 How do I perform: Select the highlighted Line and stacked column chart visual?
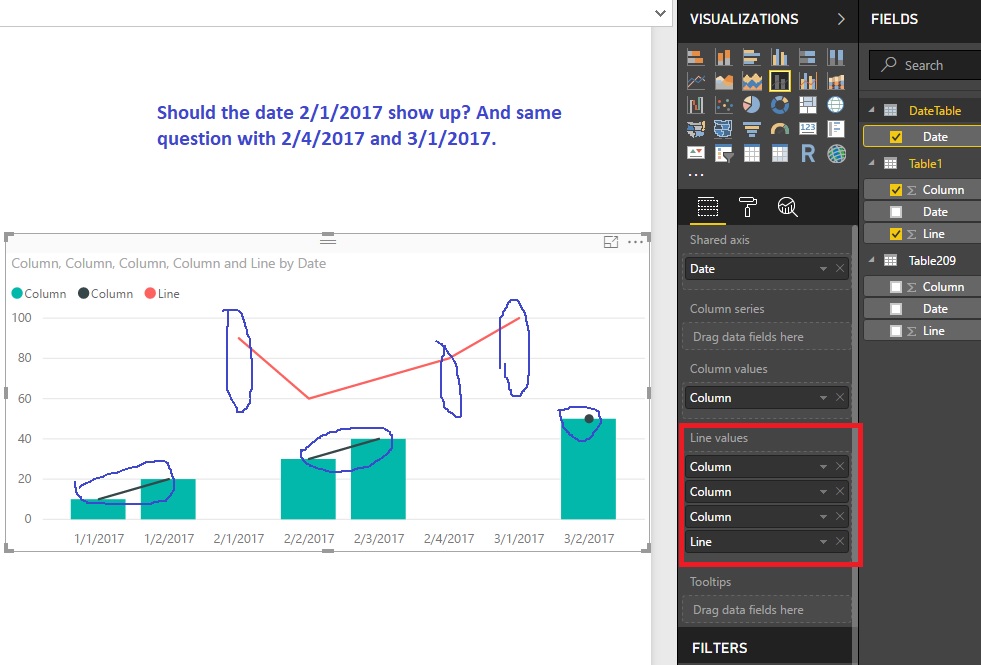pyautogui.click(x=780, y=81)
